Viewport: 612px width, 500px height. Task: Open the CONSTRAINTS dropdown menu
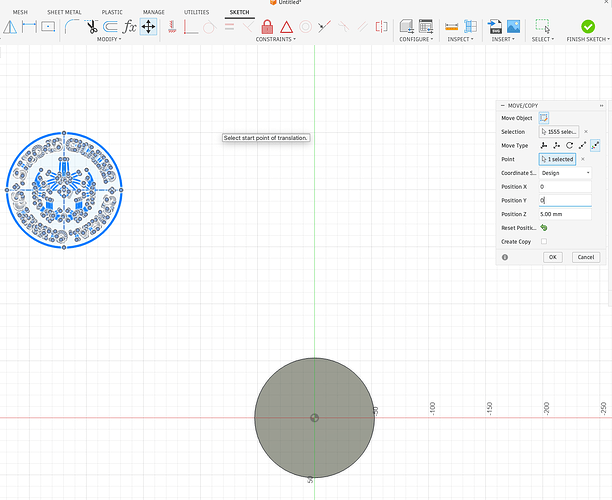pyautogui.click(x=276, y=39)
